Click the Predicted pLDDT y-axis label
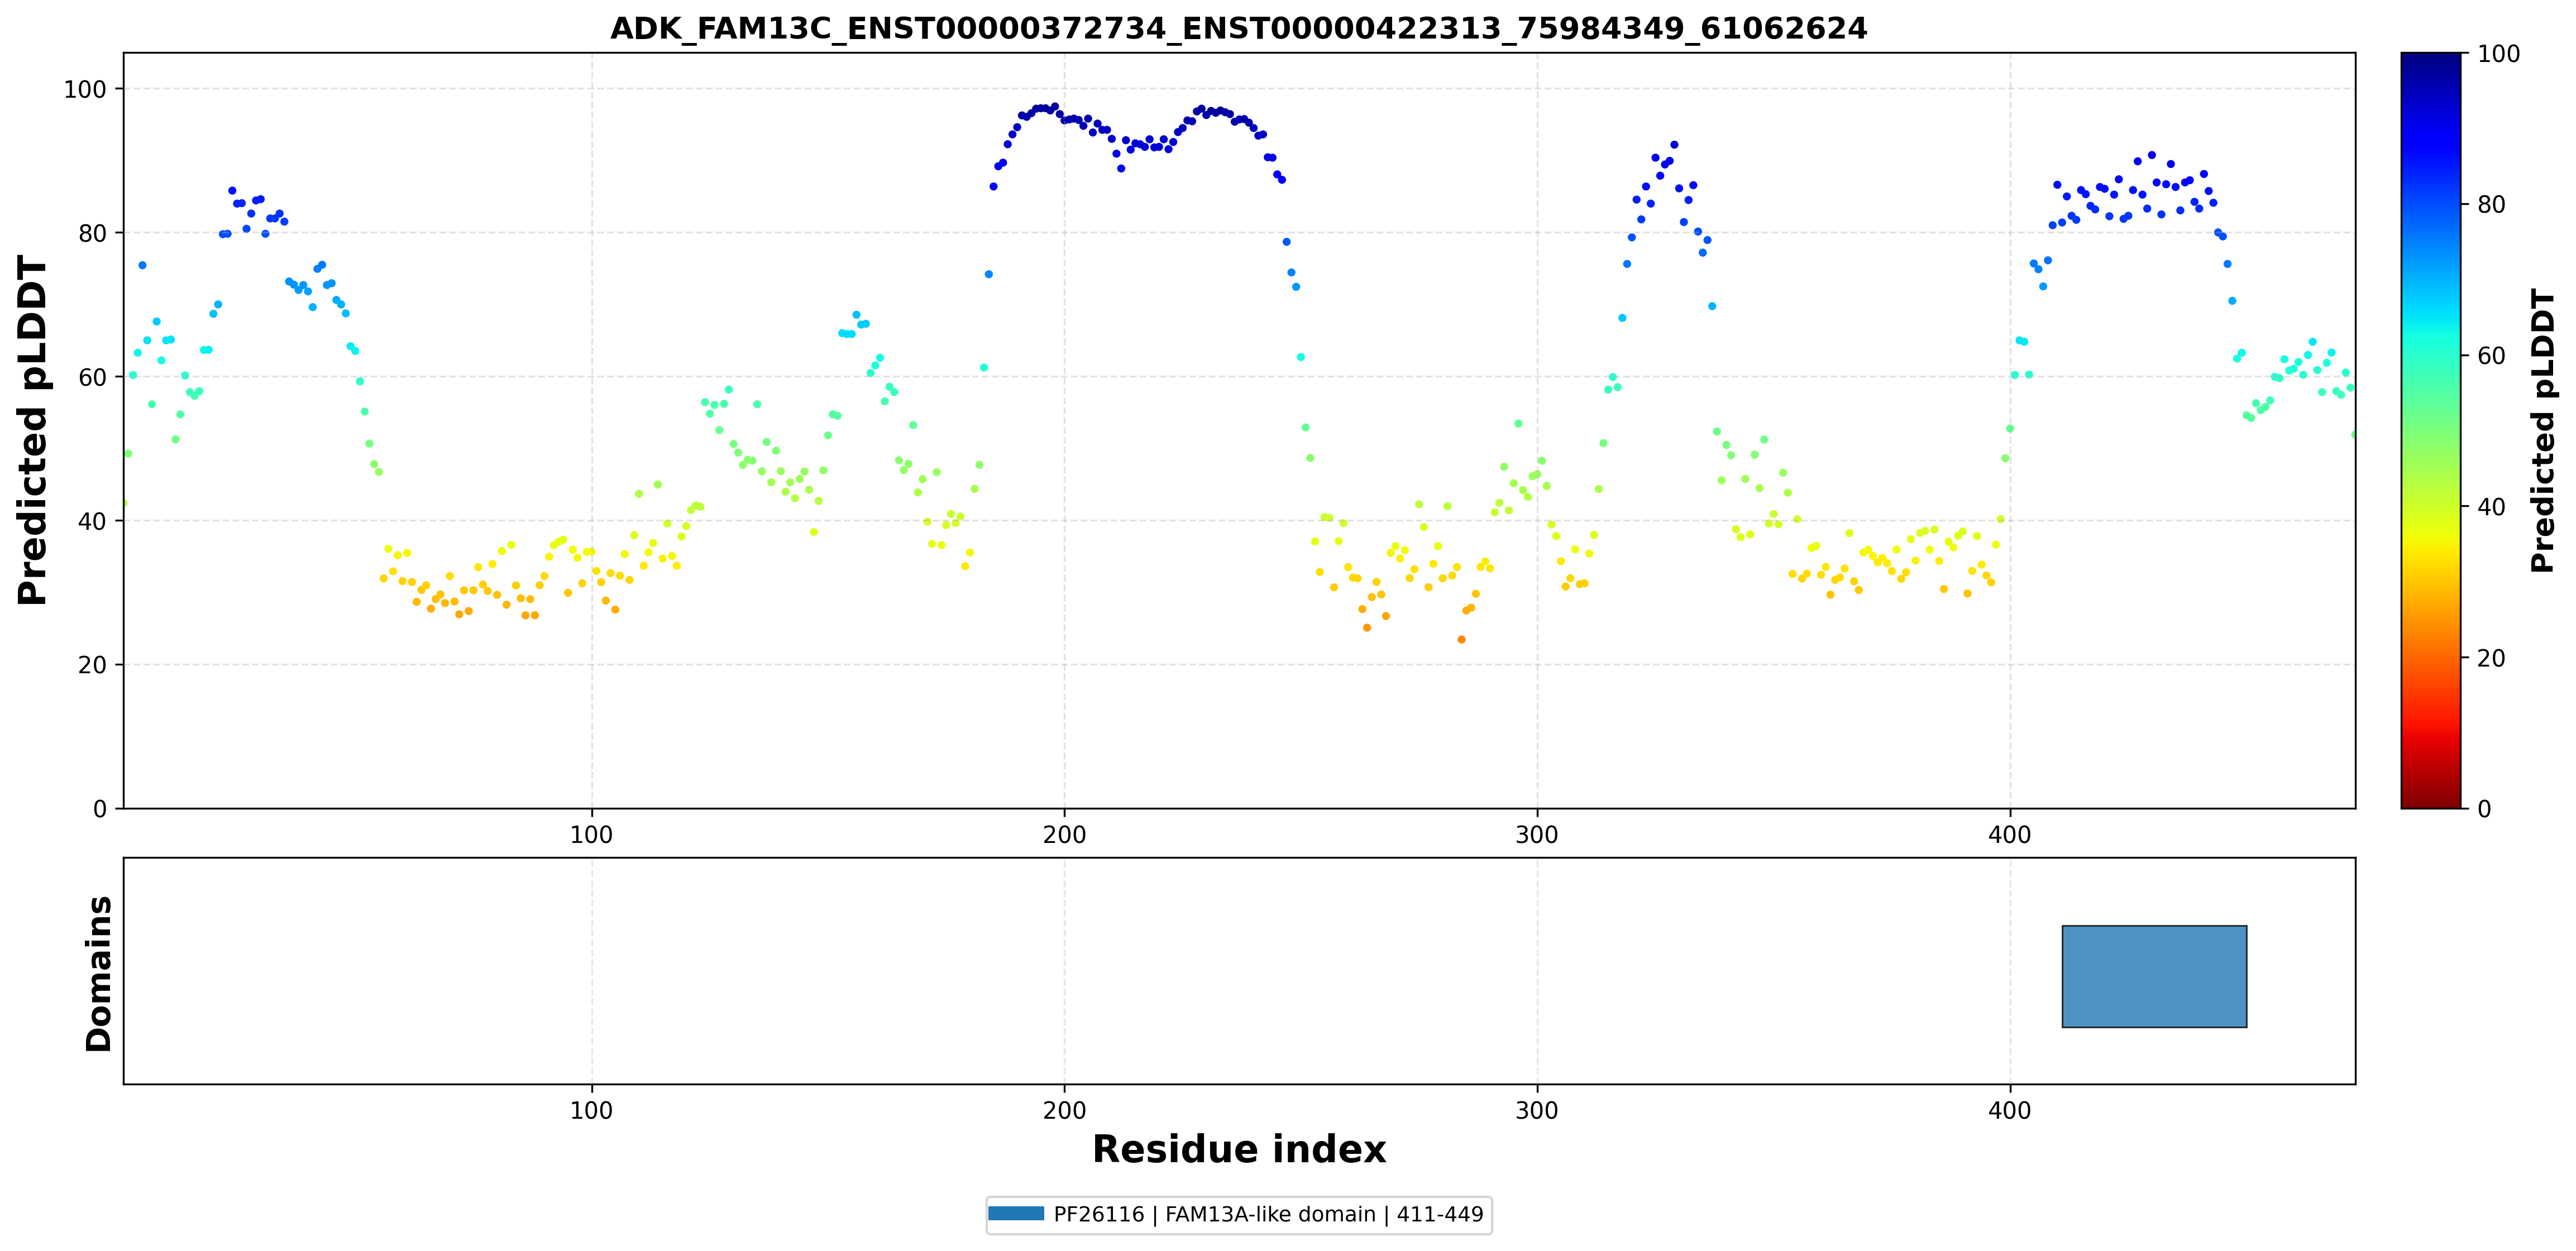2576x1251 pixels. (32, 430)
